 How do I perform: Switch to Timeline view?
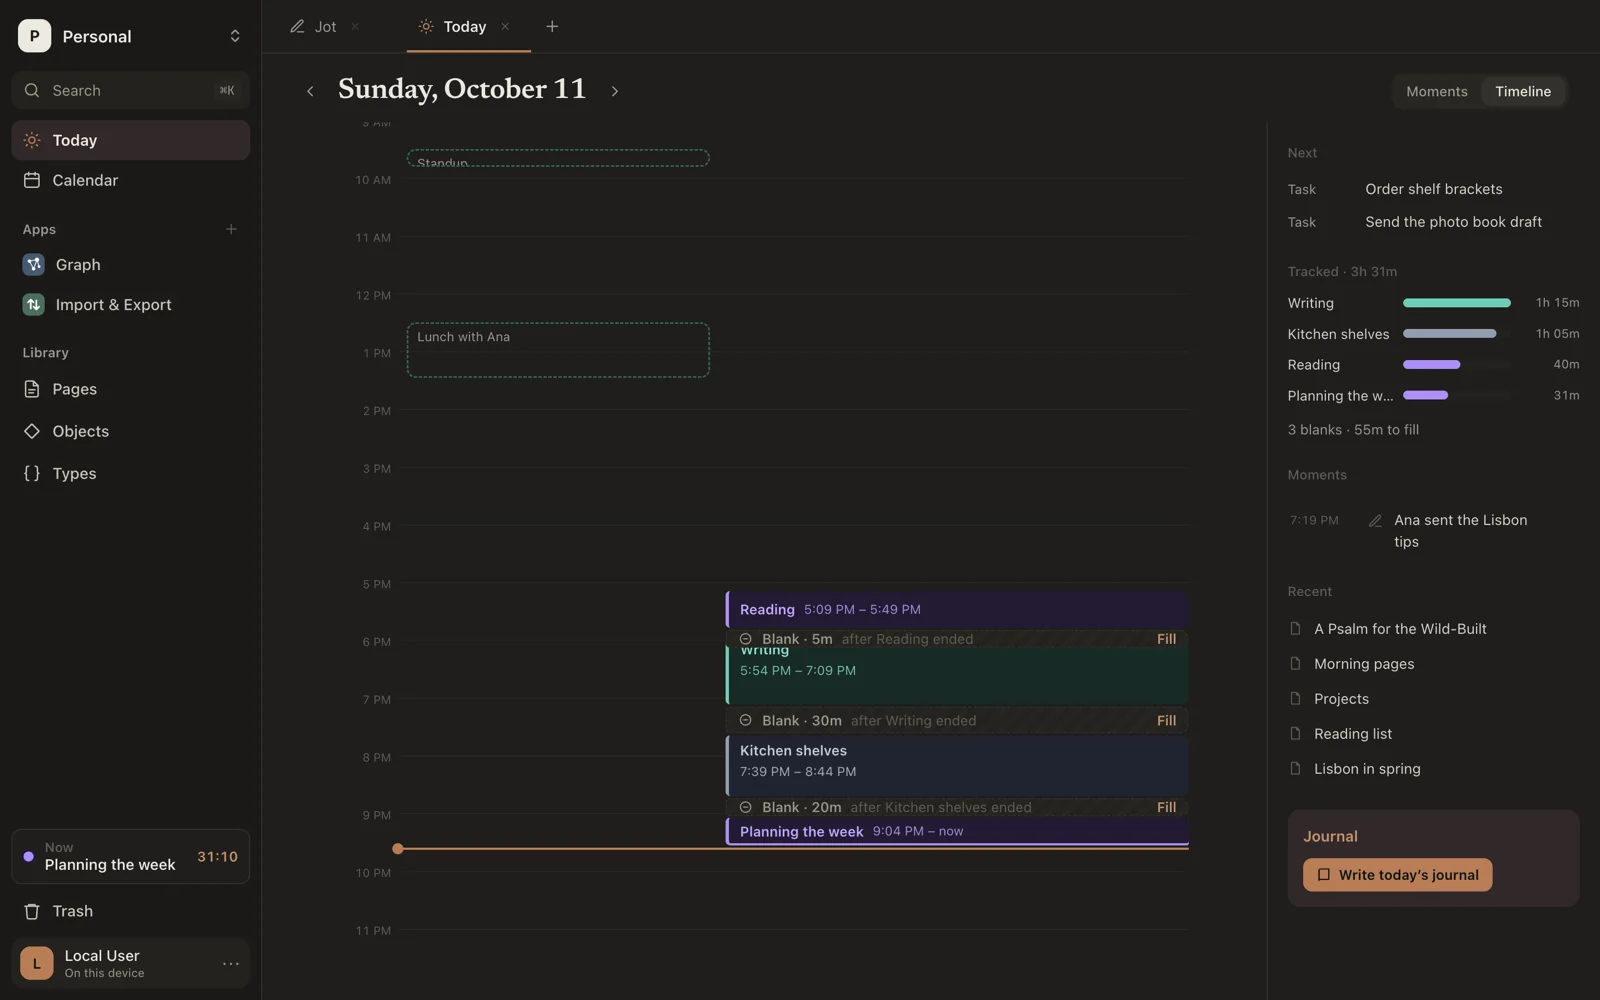(x=1523, y=91)
